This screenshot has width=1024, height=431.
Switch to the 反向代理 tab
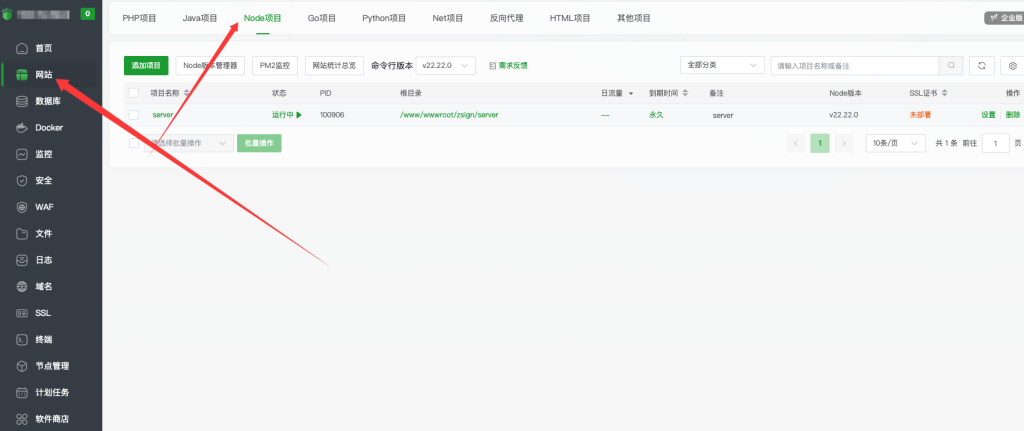(507, 18)
